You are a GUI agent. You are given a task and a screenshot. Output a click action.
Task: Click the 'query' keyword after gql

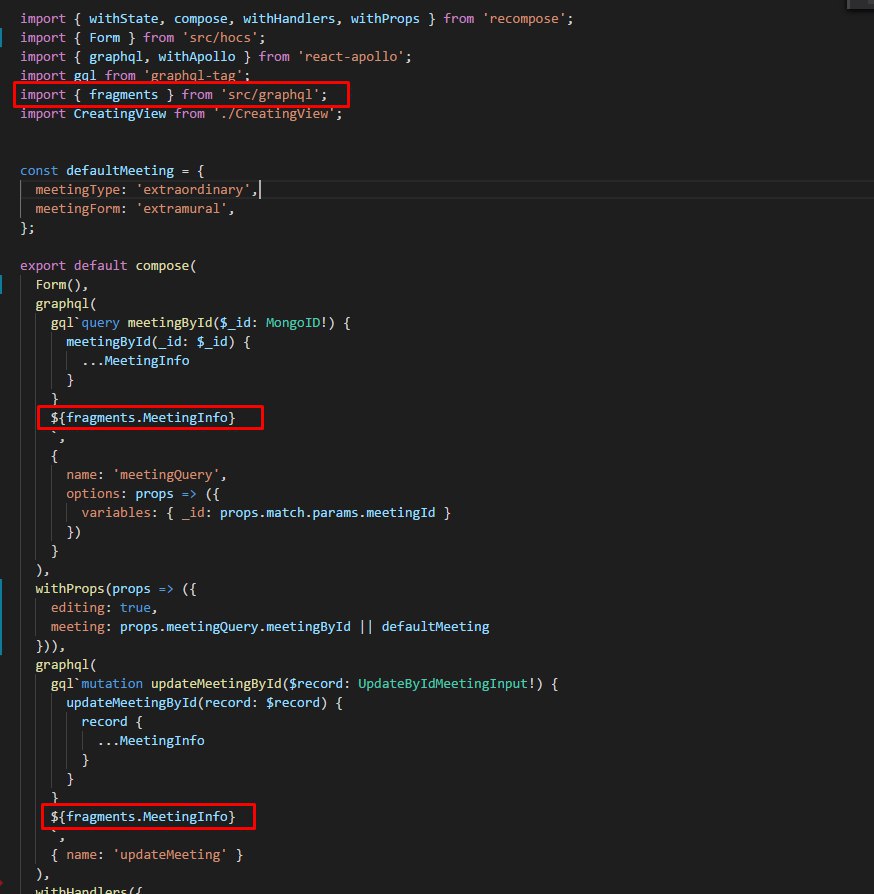pyautogui.click(x=100, y=323)
